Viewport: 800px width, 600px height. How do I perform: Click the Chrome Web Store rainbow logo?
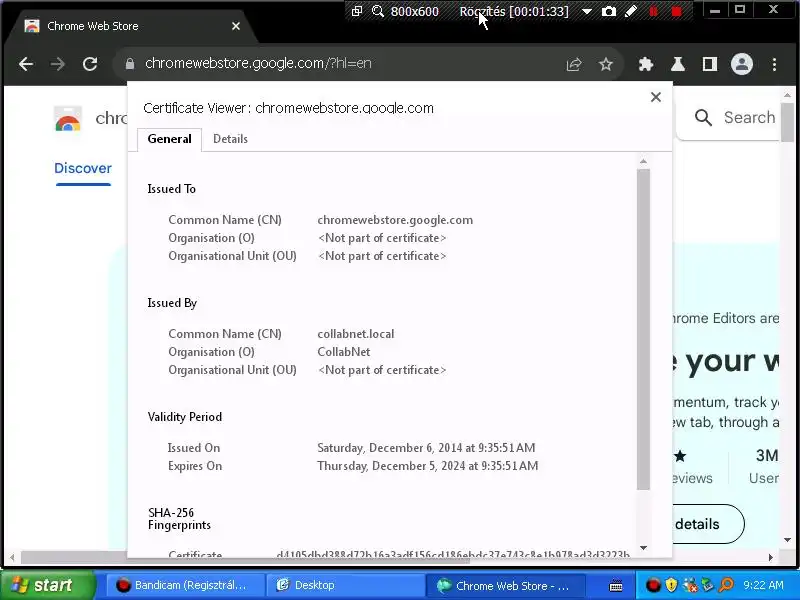tap(68, 120)
